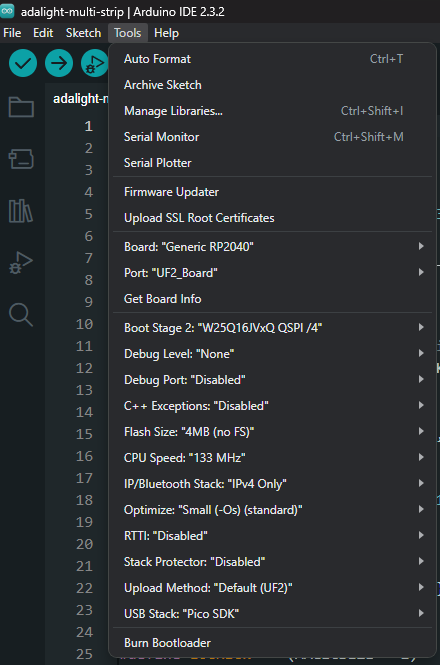The height and width of the screenshot is (665, 440).
Task: Click Get Board Info
Action: tap(272, 299)
